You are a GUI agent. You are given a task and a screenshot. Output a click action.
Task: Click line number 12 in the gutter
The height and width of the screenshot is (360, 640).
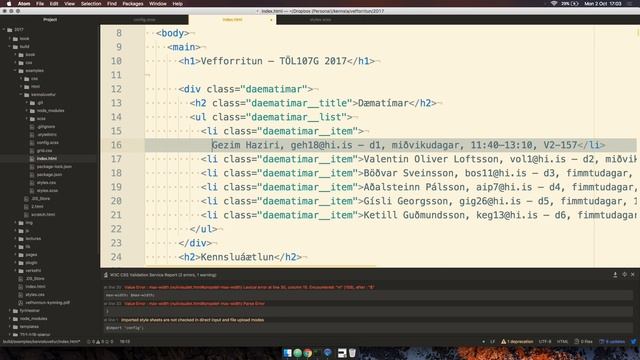[x=116, y=89]
